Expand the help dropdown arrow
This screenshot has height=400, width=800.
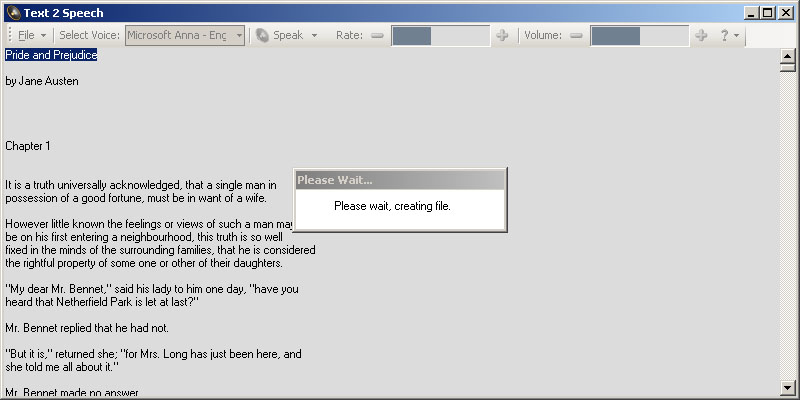tap(736, 36)
